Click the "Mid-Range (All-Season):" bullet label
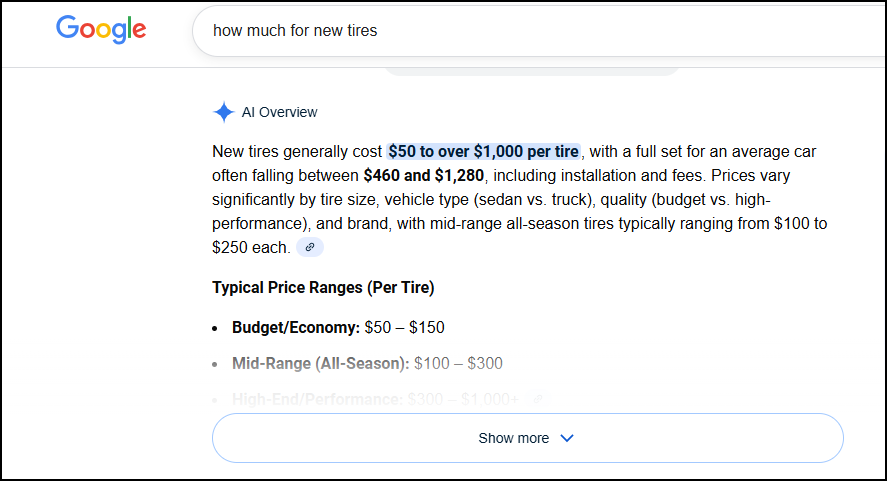This screenshot has width=887, height=481. click(320, 363)
